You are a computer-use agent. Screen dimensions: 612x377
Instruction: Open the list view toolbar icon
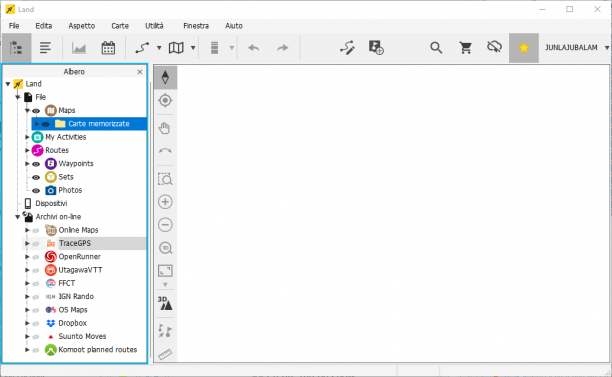click(x=46, y=48)
